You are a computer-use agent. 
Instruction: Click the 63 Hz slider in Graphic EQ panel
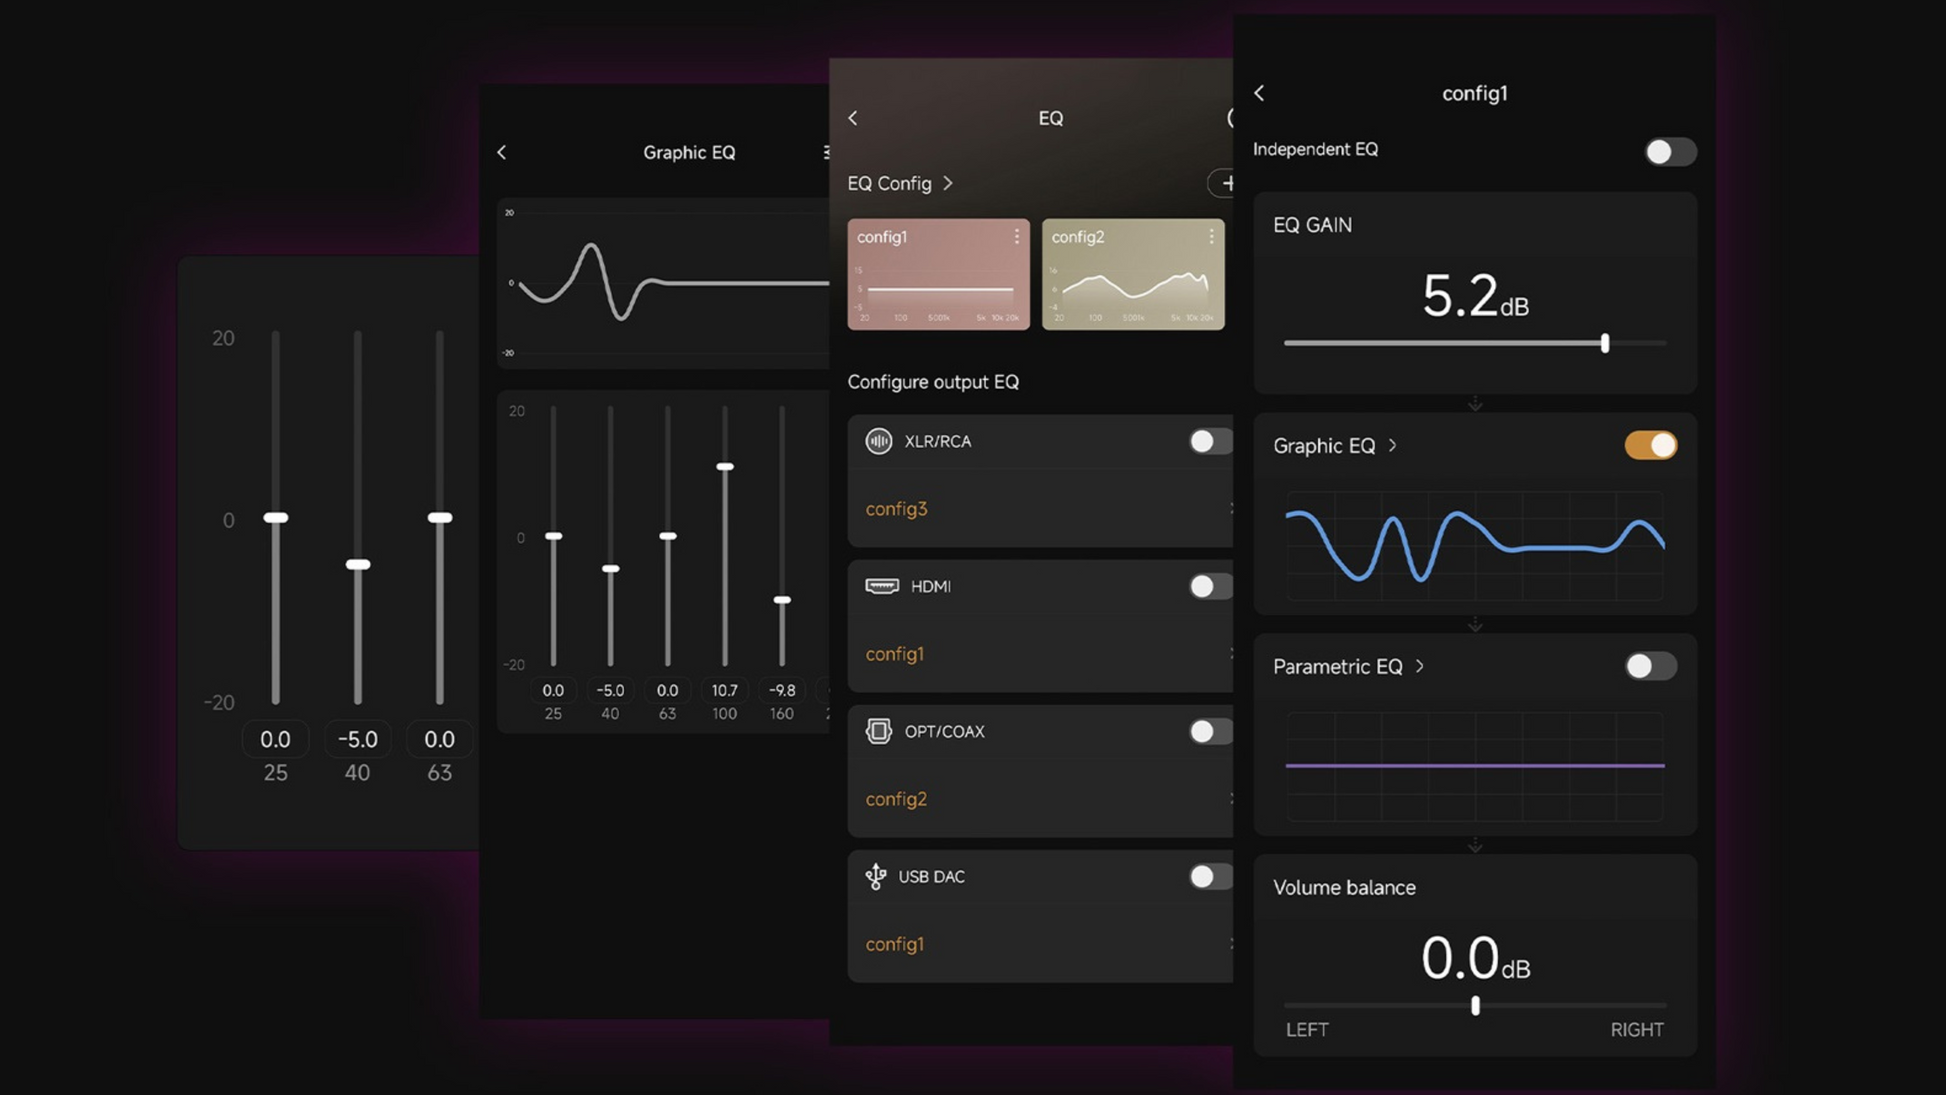coord(667,536)
